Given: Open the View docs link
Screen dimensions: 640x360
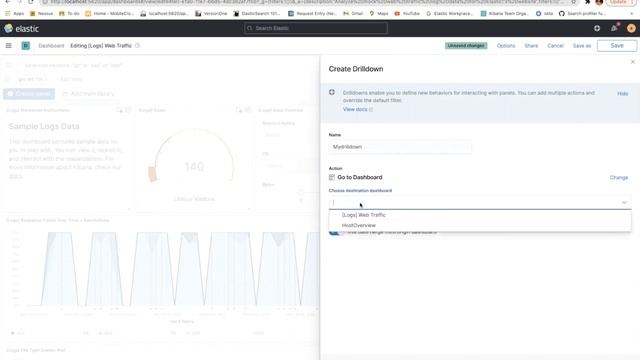Looking at the screenshot, I should (x=358, y=109).
